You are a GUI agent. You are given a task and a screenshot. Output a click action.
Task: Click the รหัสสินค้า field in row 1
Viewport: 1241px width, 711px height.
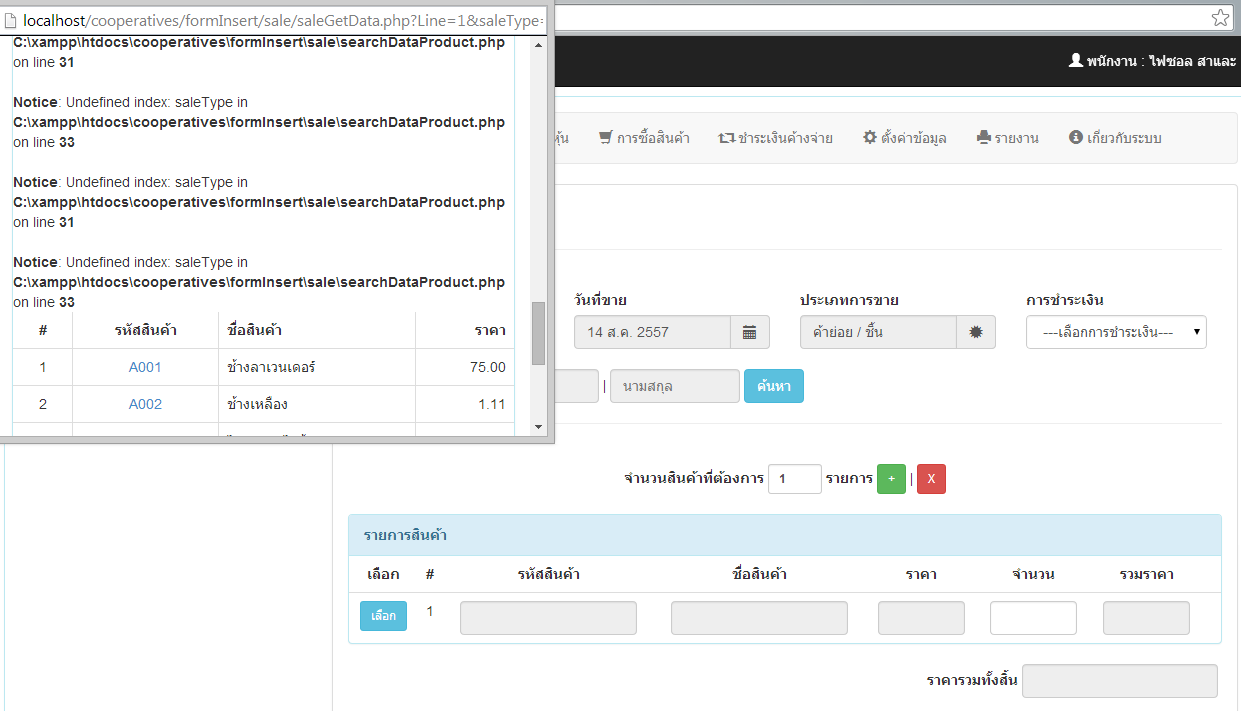548,618
